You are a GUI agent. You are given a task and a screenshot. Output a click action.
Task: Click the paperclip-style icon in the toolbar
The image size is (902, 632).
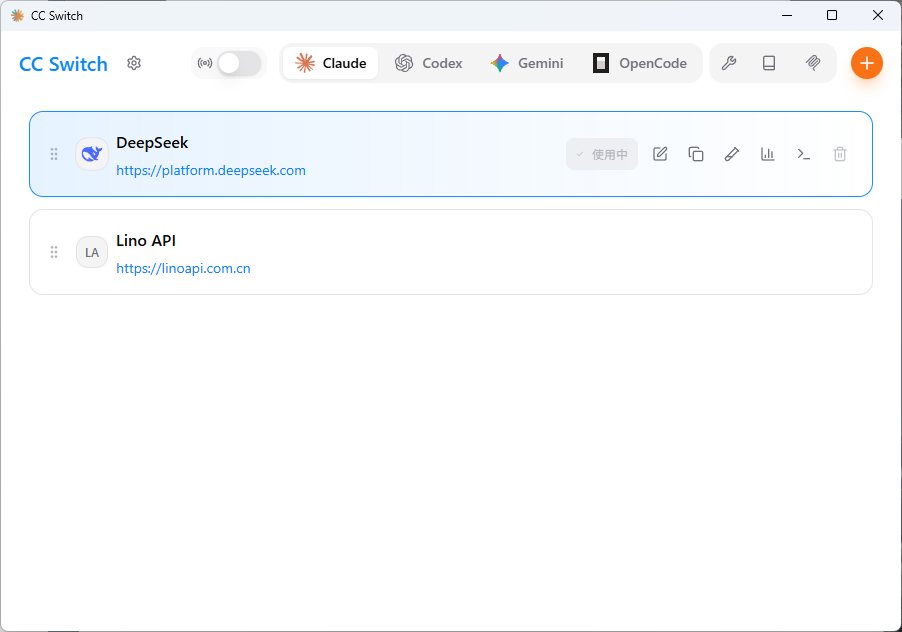tap(813, 63)
